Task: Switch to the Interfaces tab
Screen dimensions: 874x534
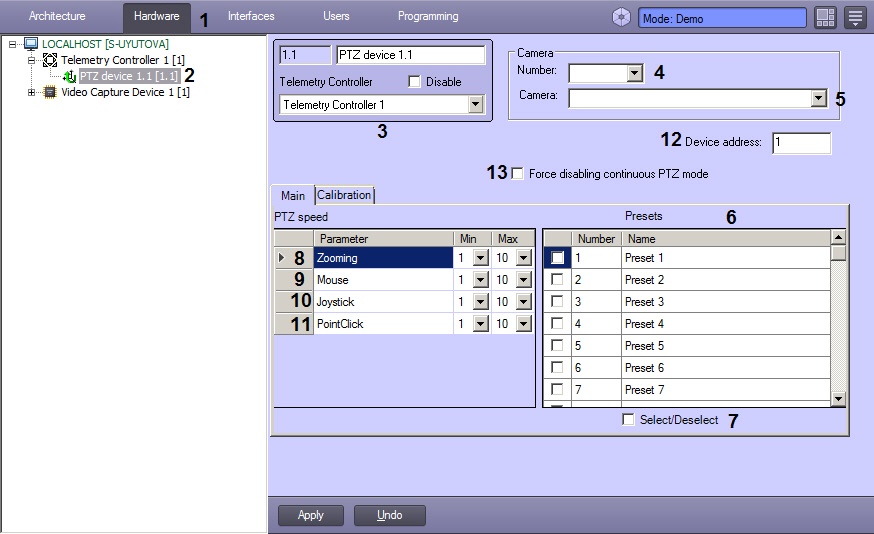Action: 251,16
